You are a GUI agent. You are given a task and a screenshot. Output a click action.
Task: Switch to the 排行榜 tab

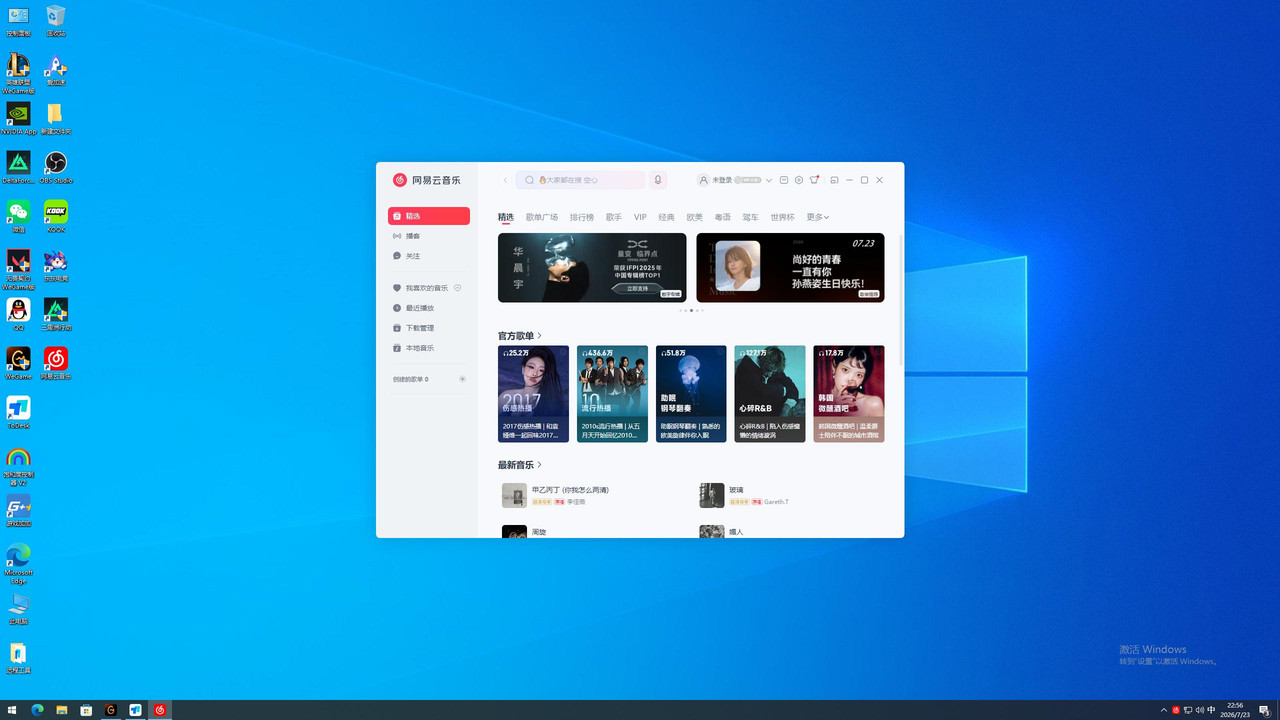coord(582,217)
